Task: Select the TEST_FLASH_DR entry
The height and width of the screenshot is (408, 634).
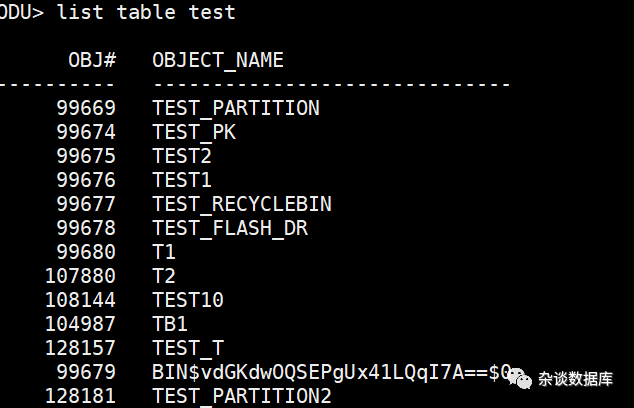Action: (230, 228)
